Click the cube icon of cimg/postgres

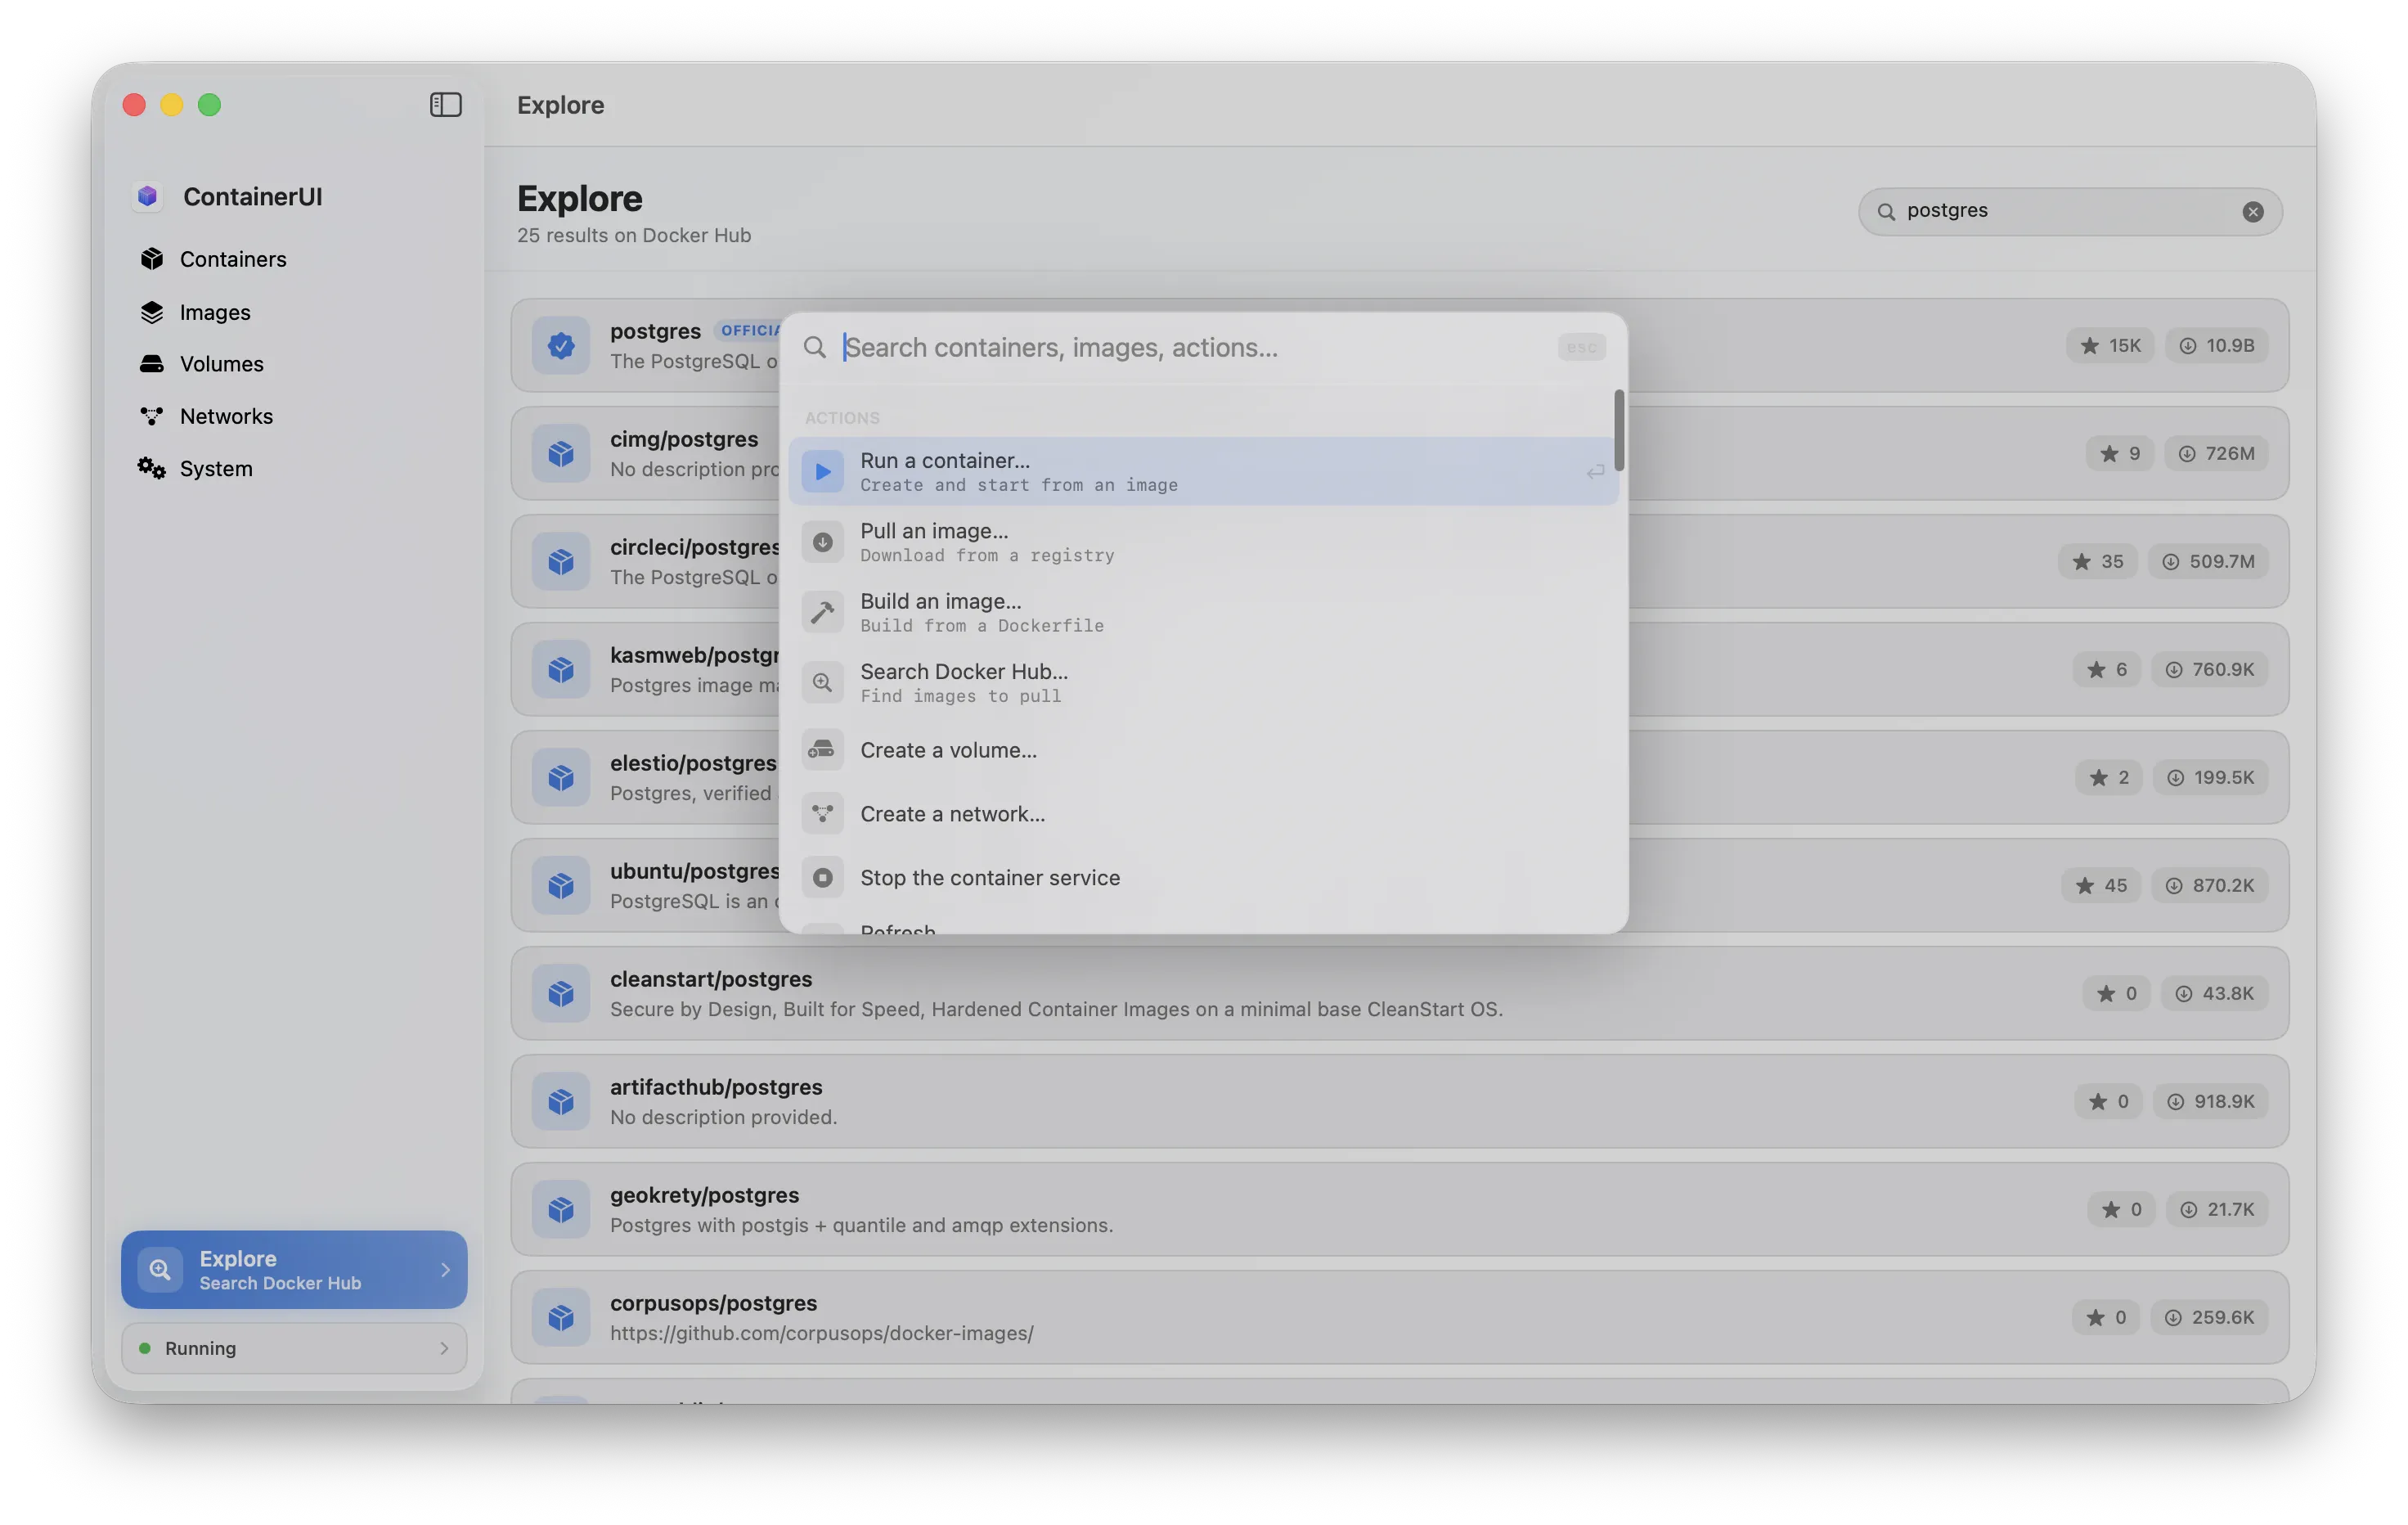(x=561, y=453)
